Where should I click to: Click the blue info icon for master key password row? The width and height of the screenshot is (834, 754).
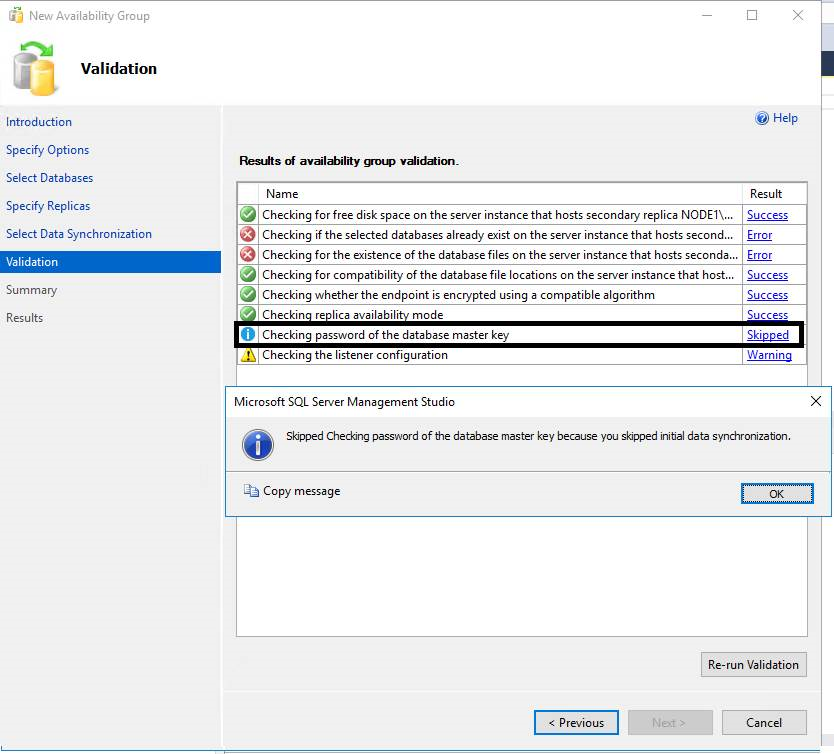248,334
